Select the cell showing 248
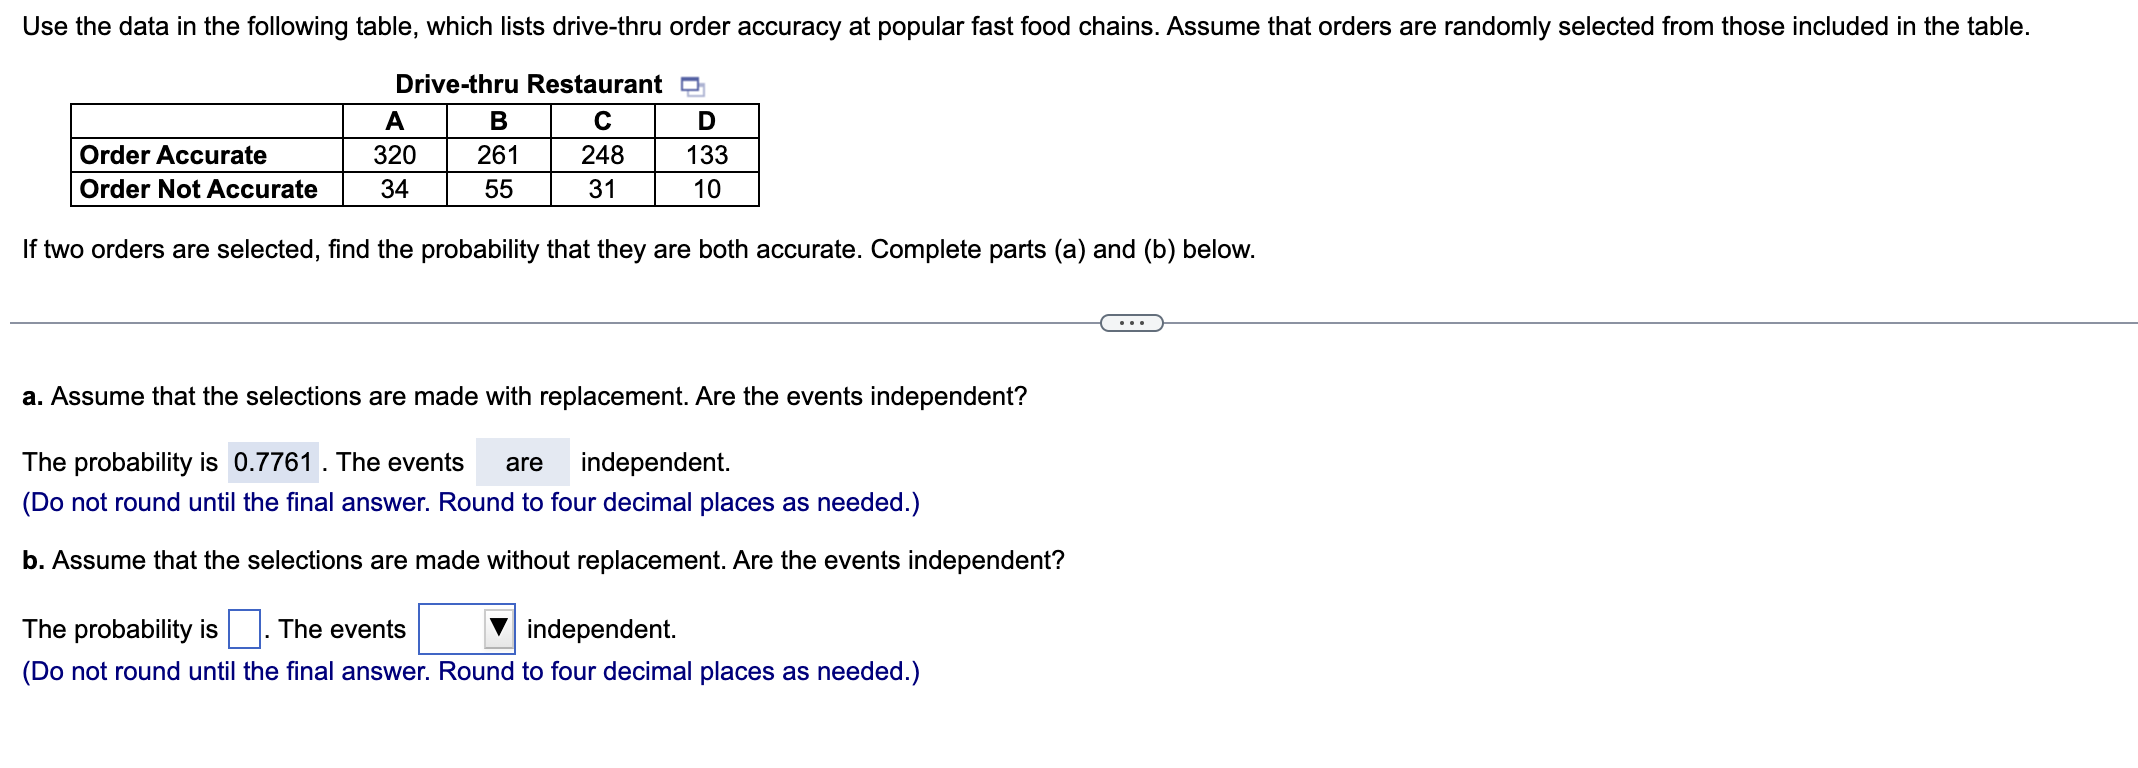 603,155
